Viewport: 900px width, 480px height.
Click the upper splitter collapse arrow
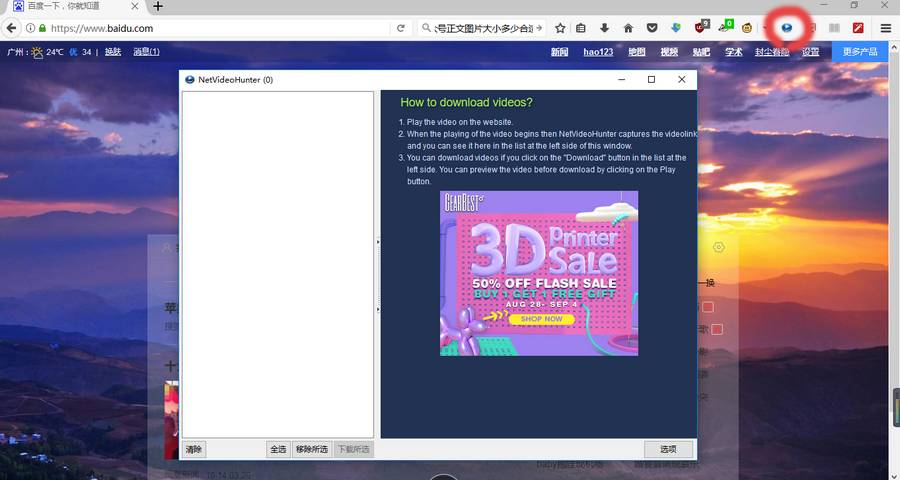tap(378, 242)
